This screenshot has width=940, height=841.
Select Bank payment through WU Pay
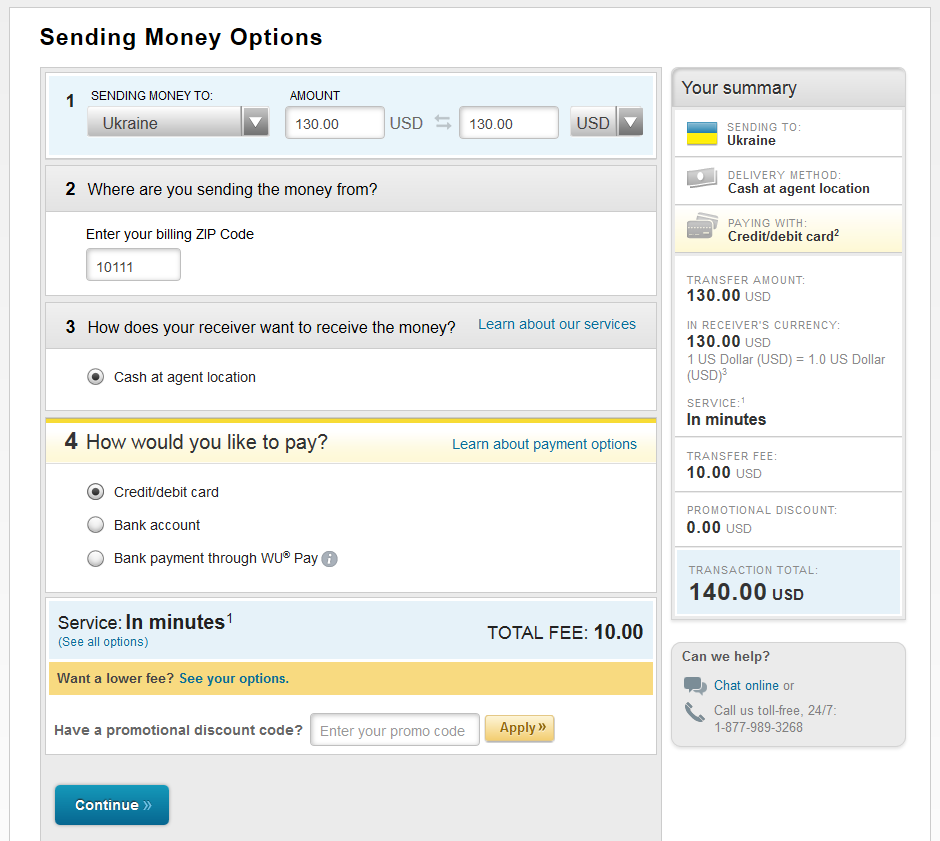click(x=95, y=559)
